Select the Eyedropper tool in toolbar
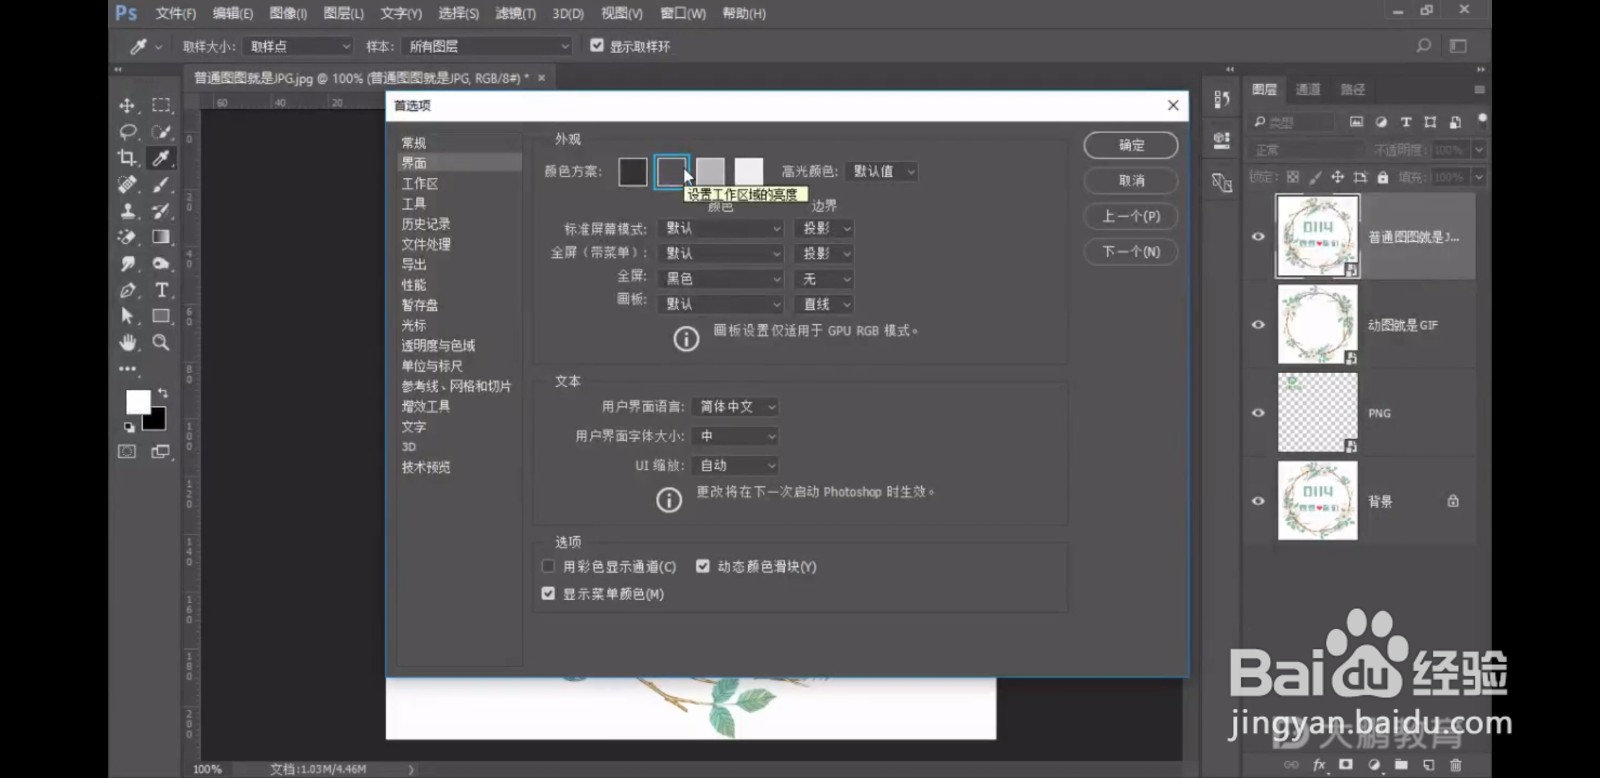 [160, 158]
